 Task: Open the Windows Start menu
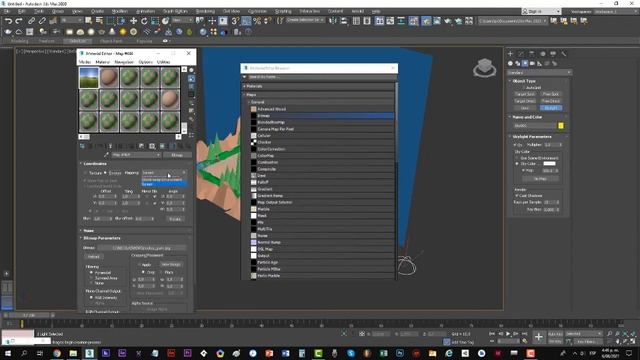7,353
